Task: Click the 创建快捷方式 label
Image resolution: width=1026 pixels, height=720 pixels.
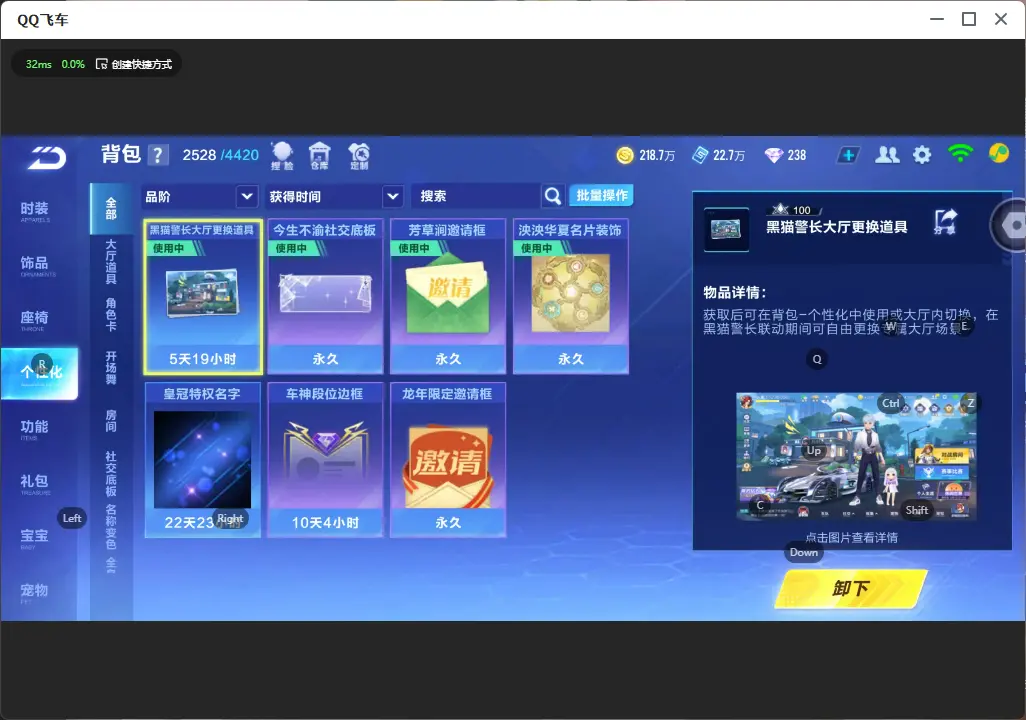Action: 142,64
